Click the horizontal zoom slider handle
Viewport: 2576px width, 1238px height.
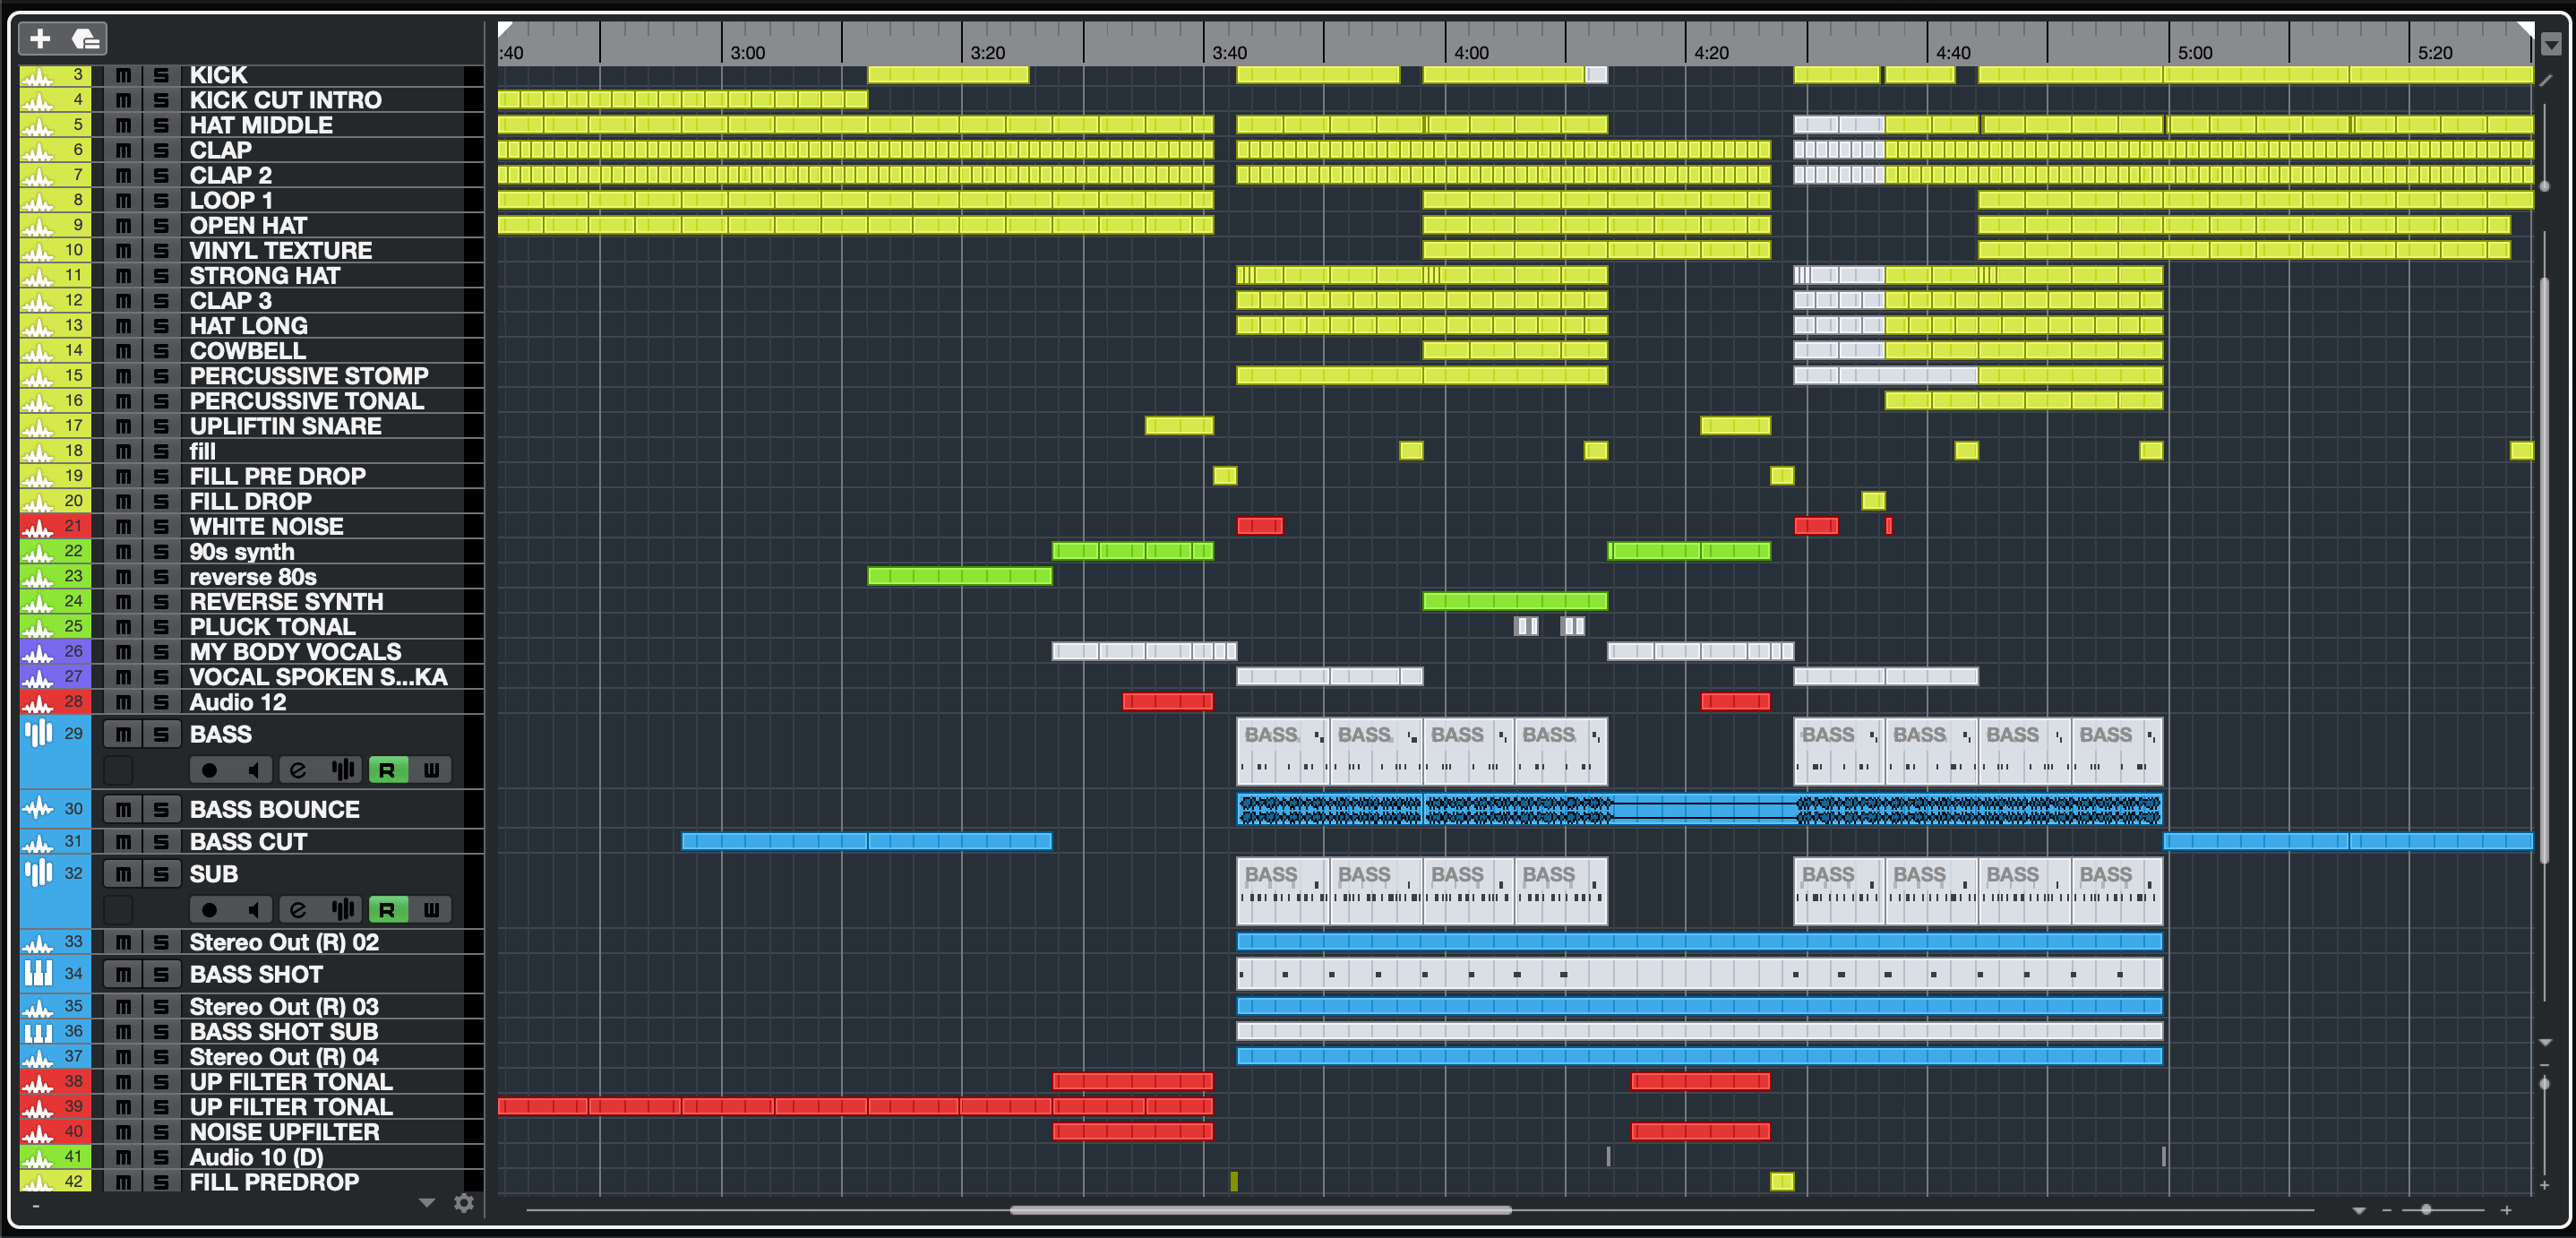tap(2426, 1210)
